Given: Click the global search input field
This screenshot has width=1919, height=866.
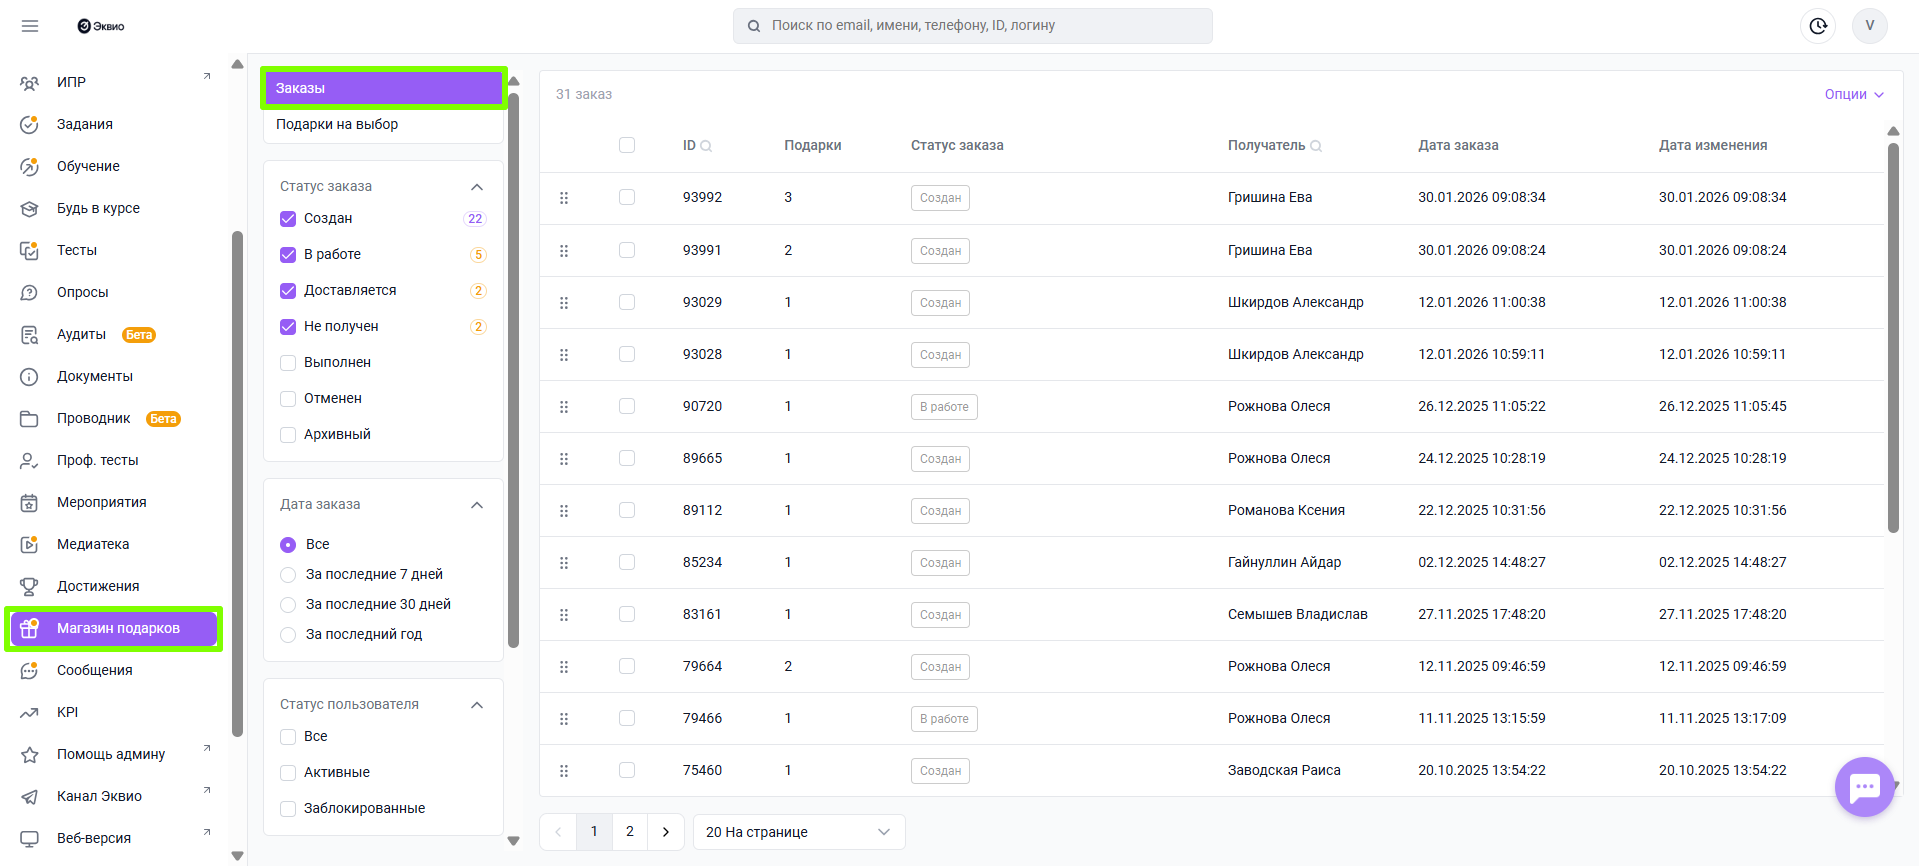Looking at the screenshot, I should 972,26.
